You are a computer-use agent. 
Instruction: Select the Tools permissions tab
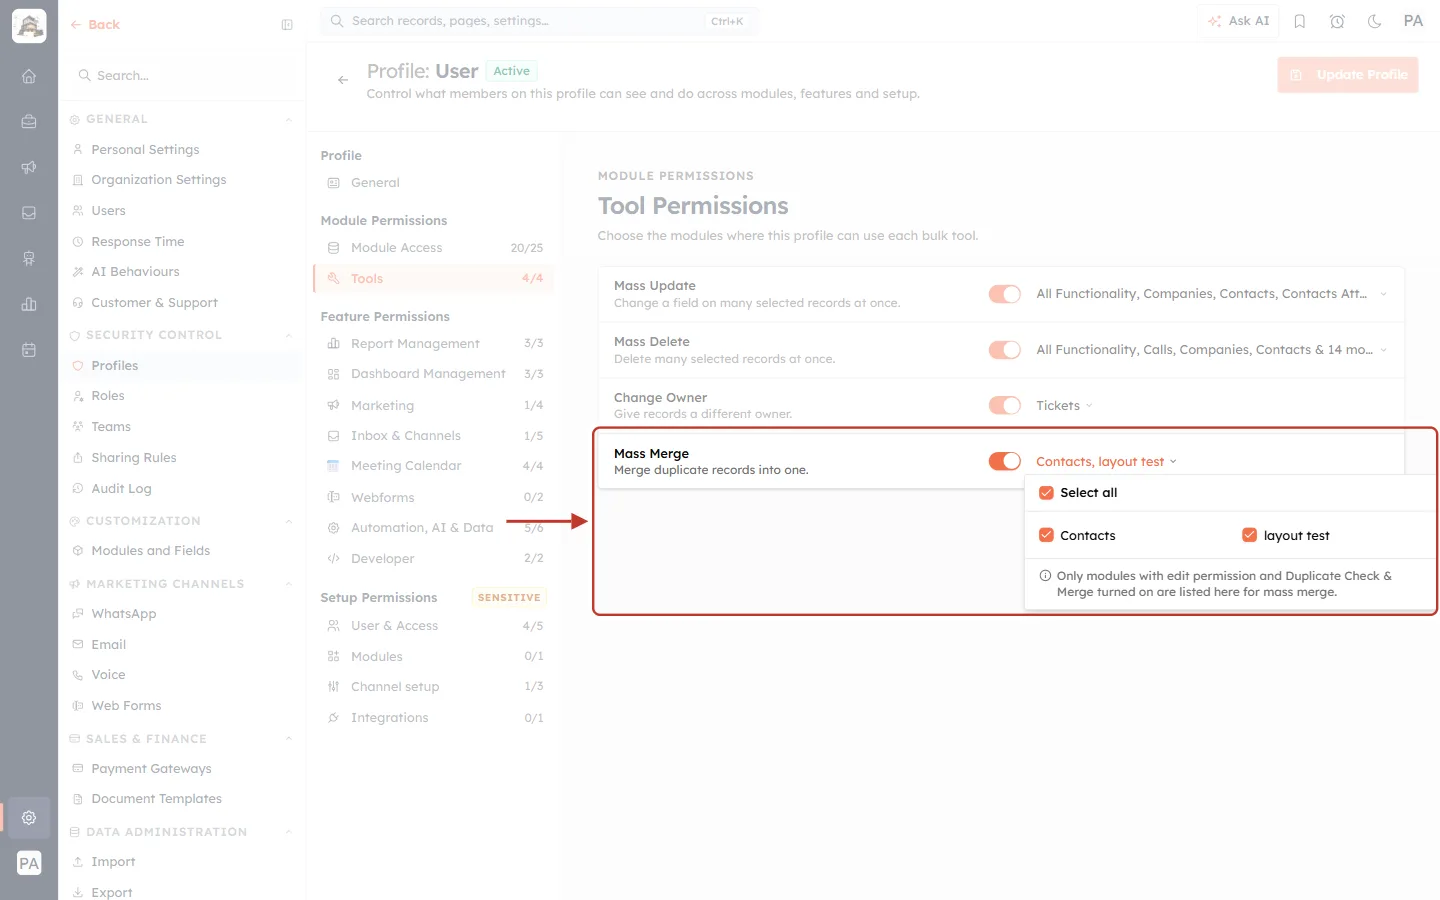[434, 279]
